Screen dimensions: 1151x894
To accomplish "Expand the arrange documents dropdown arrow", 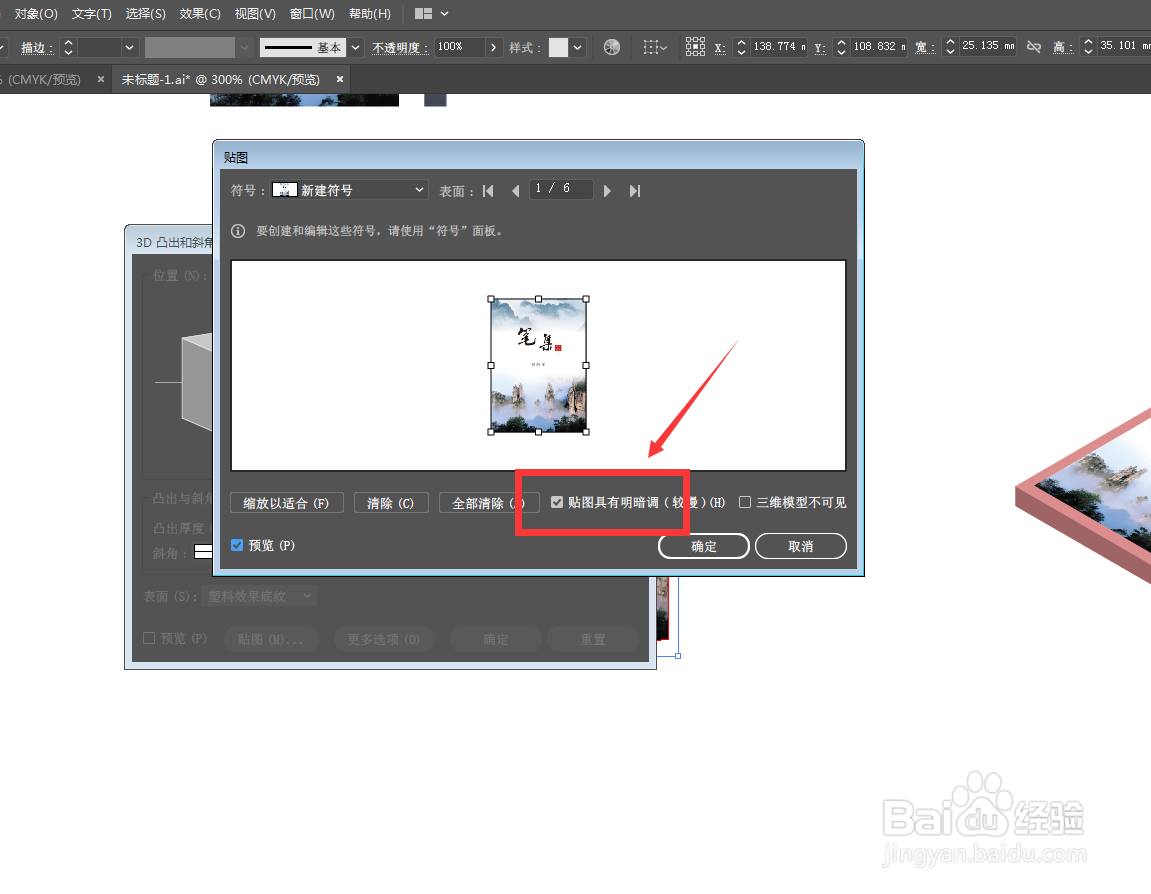I will pos(445,14).
